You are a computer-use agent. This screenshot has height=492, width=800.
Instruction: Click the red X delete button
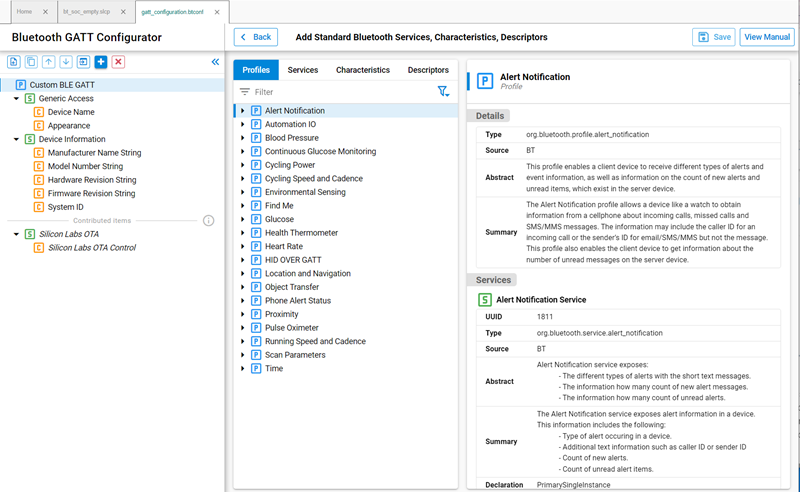click(118, 62)
